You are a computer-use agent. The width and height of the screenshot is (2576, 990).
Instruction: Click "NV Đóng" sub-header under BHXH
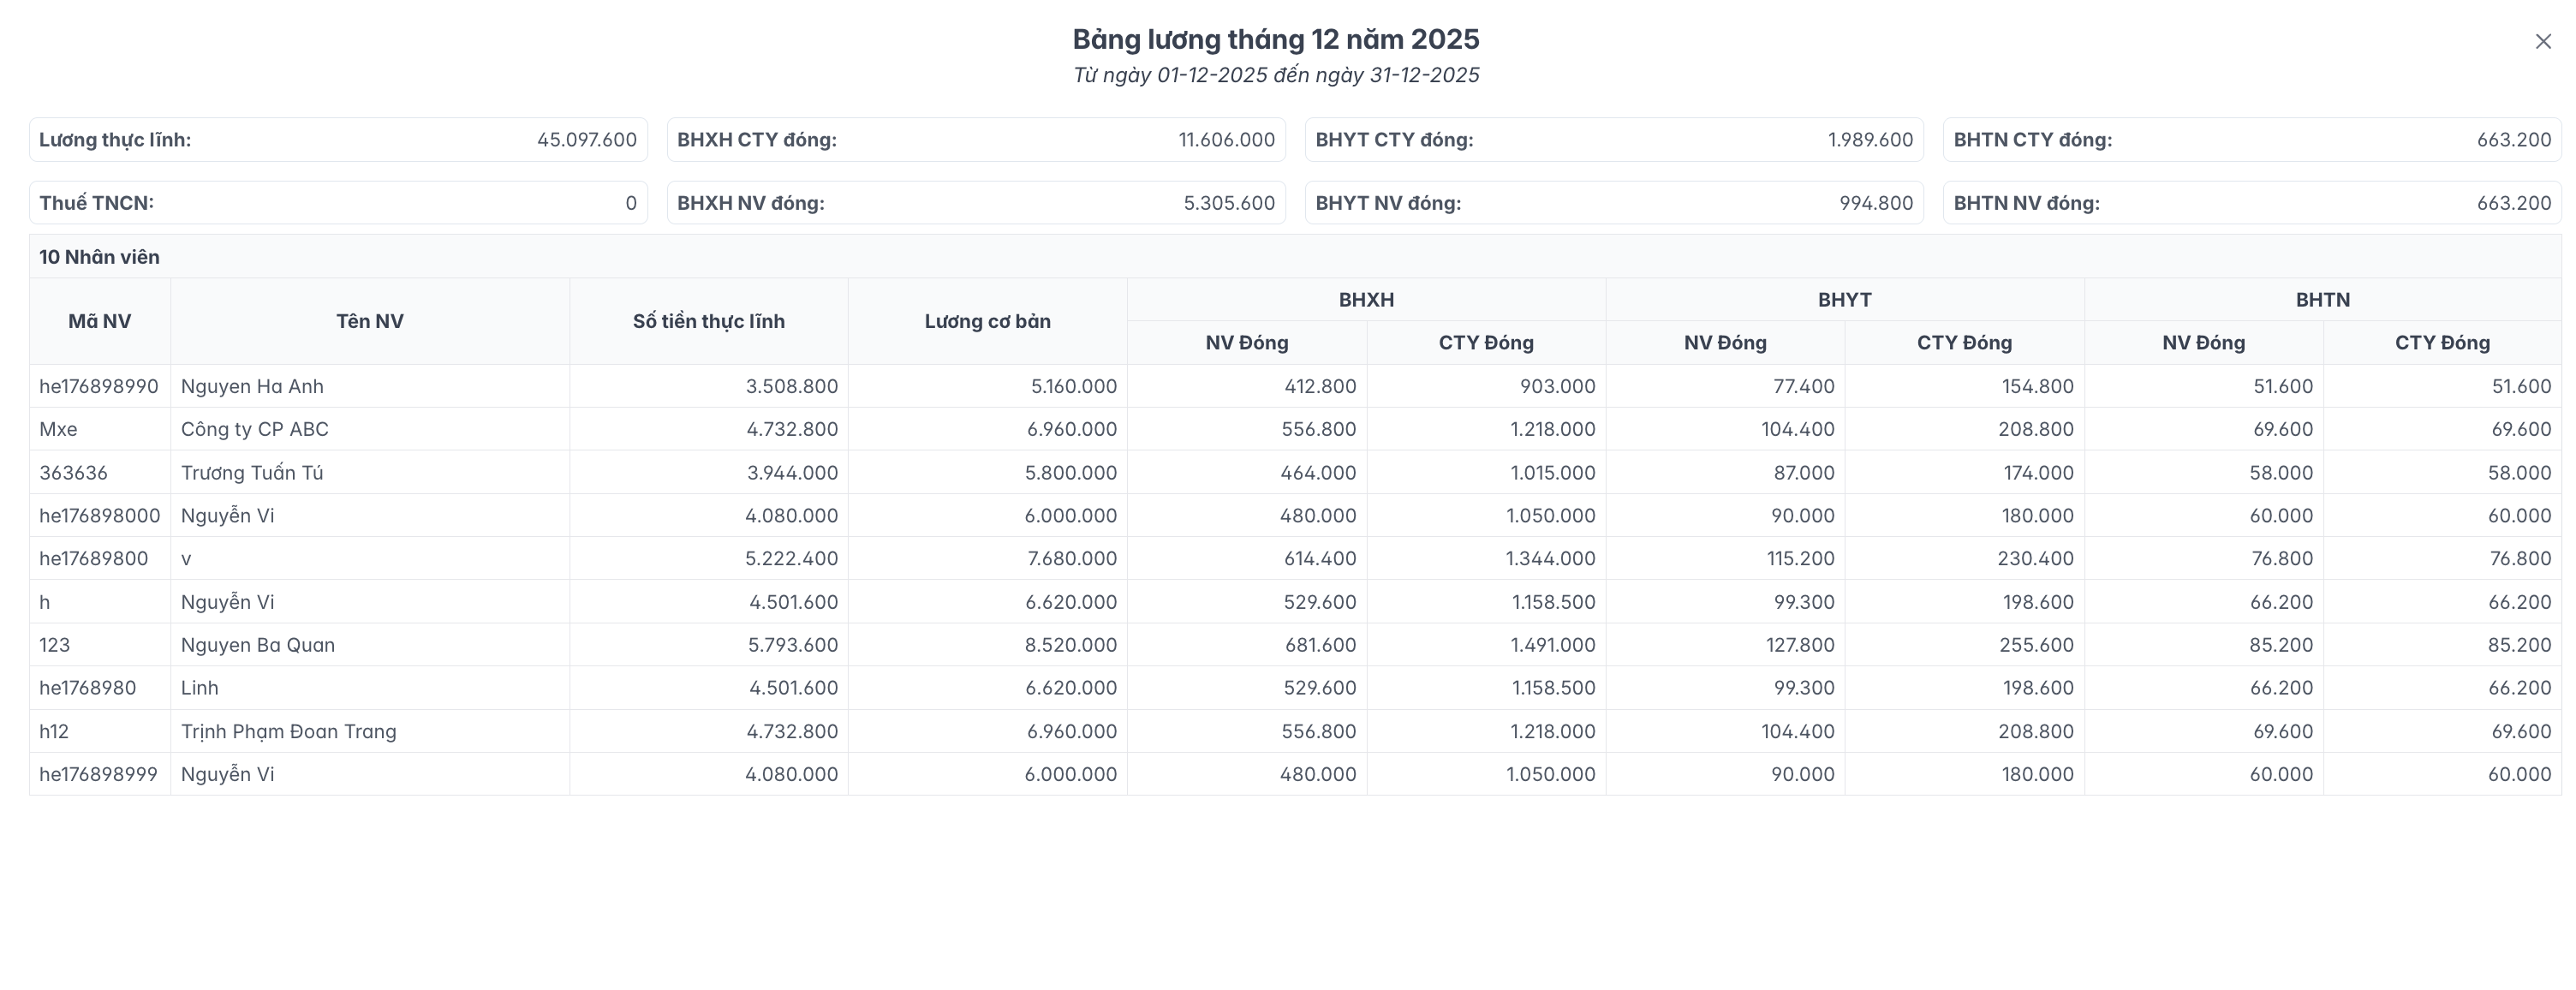tap(1246, 343)
